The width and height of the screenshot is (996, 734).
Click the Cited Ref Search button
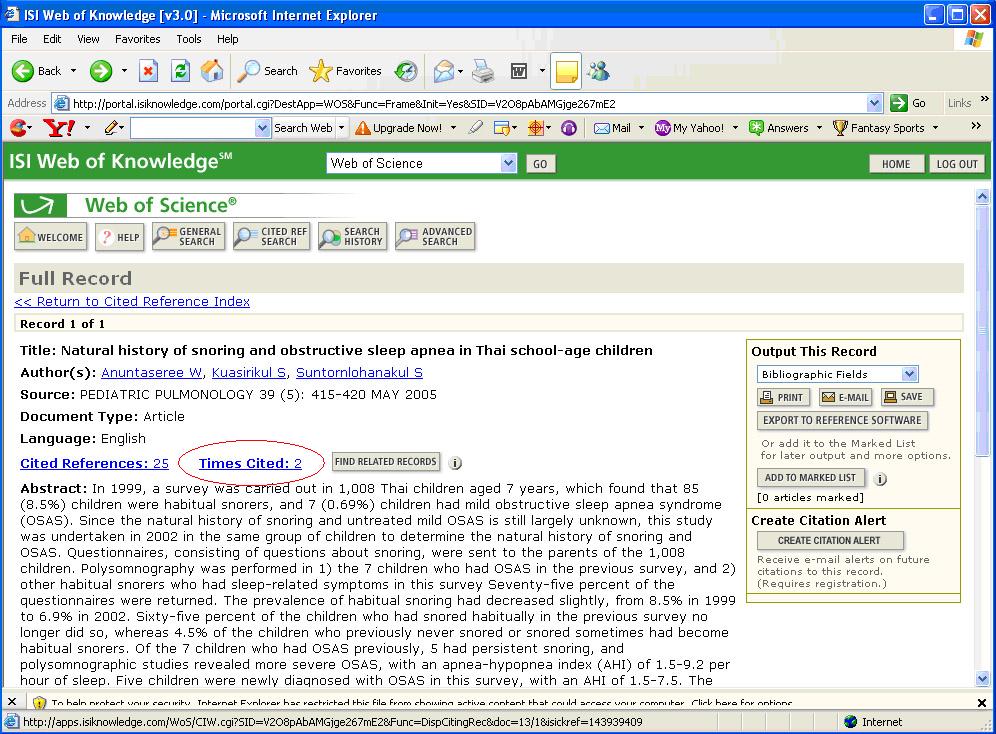(x=272, y=237)
